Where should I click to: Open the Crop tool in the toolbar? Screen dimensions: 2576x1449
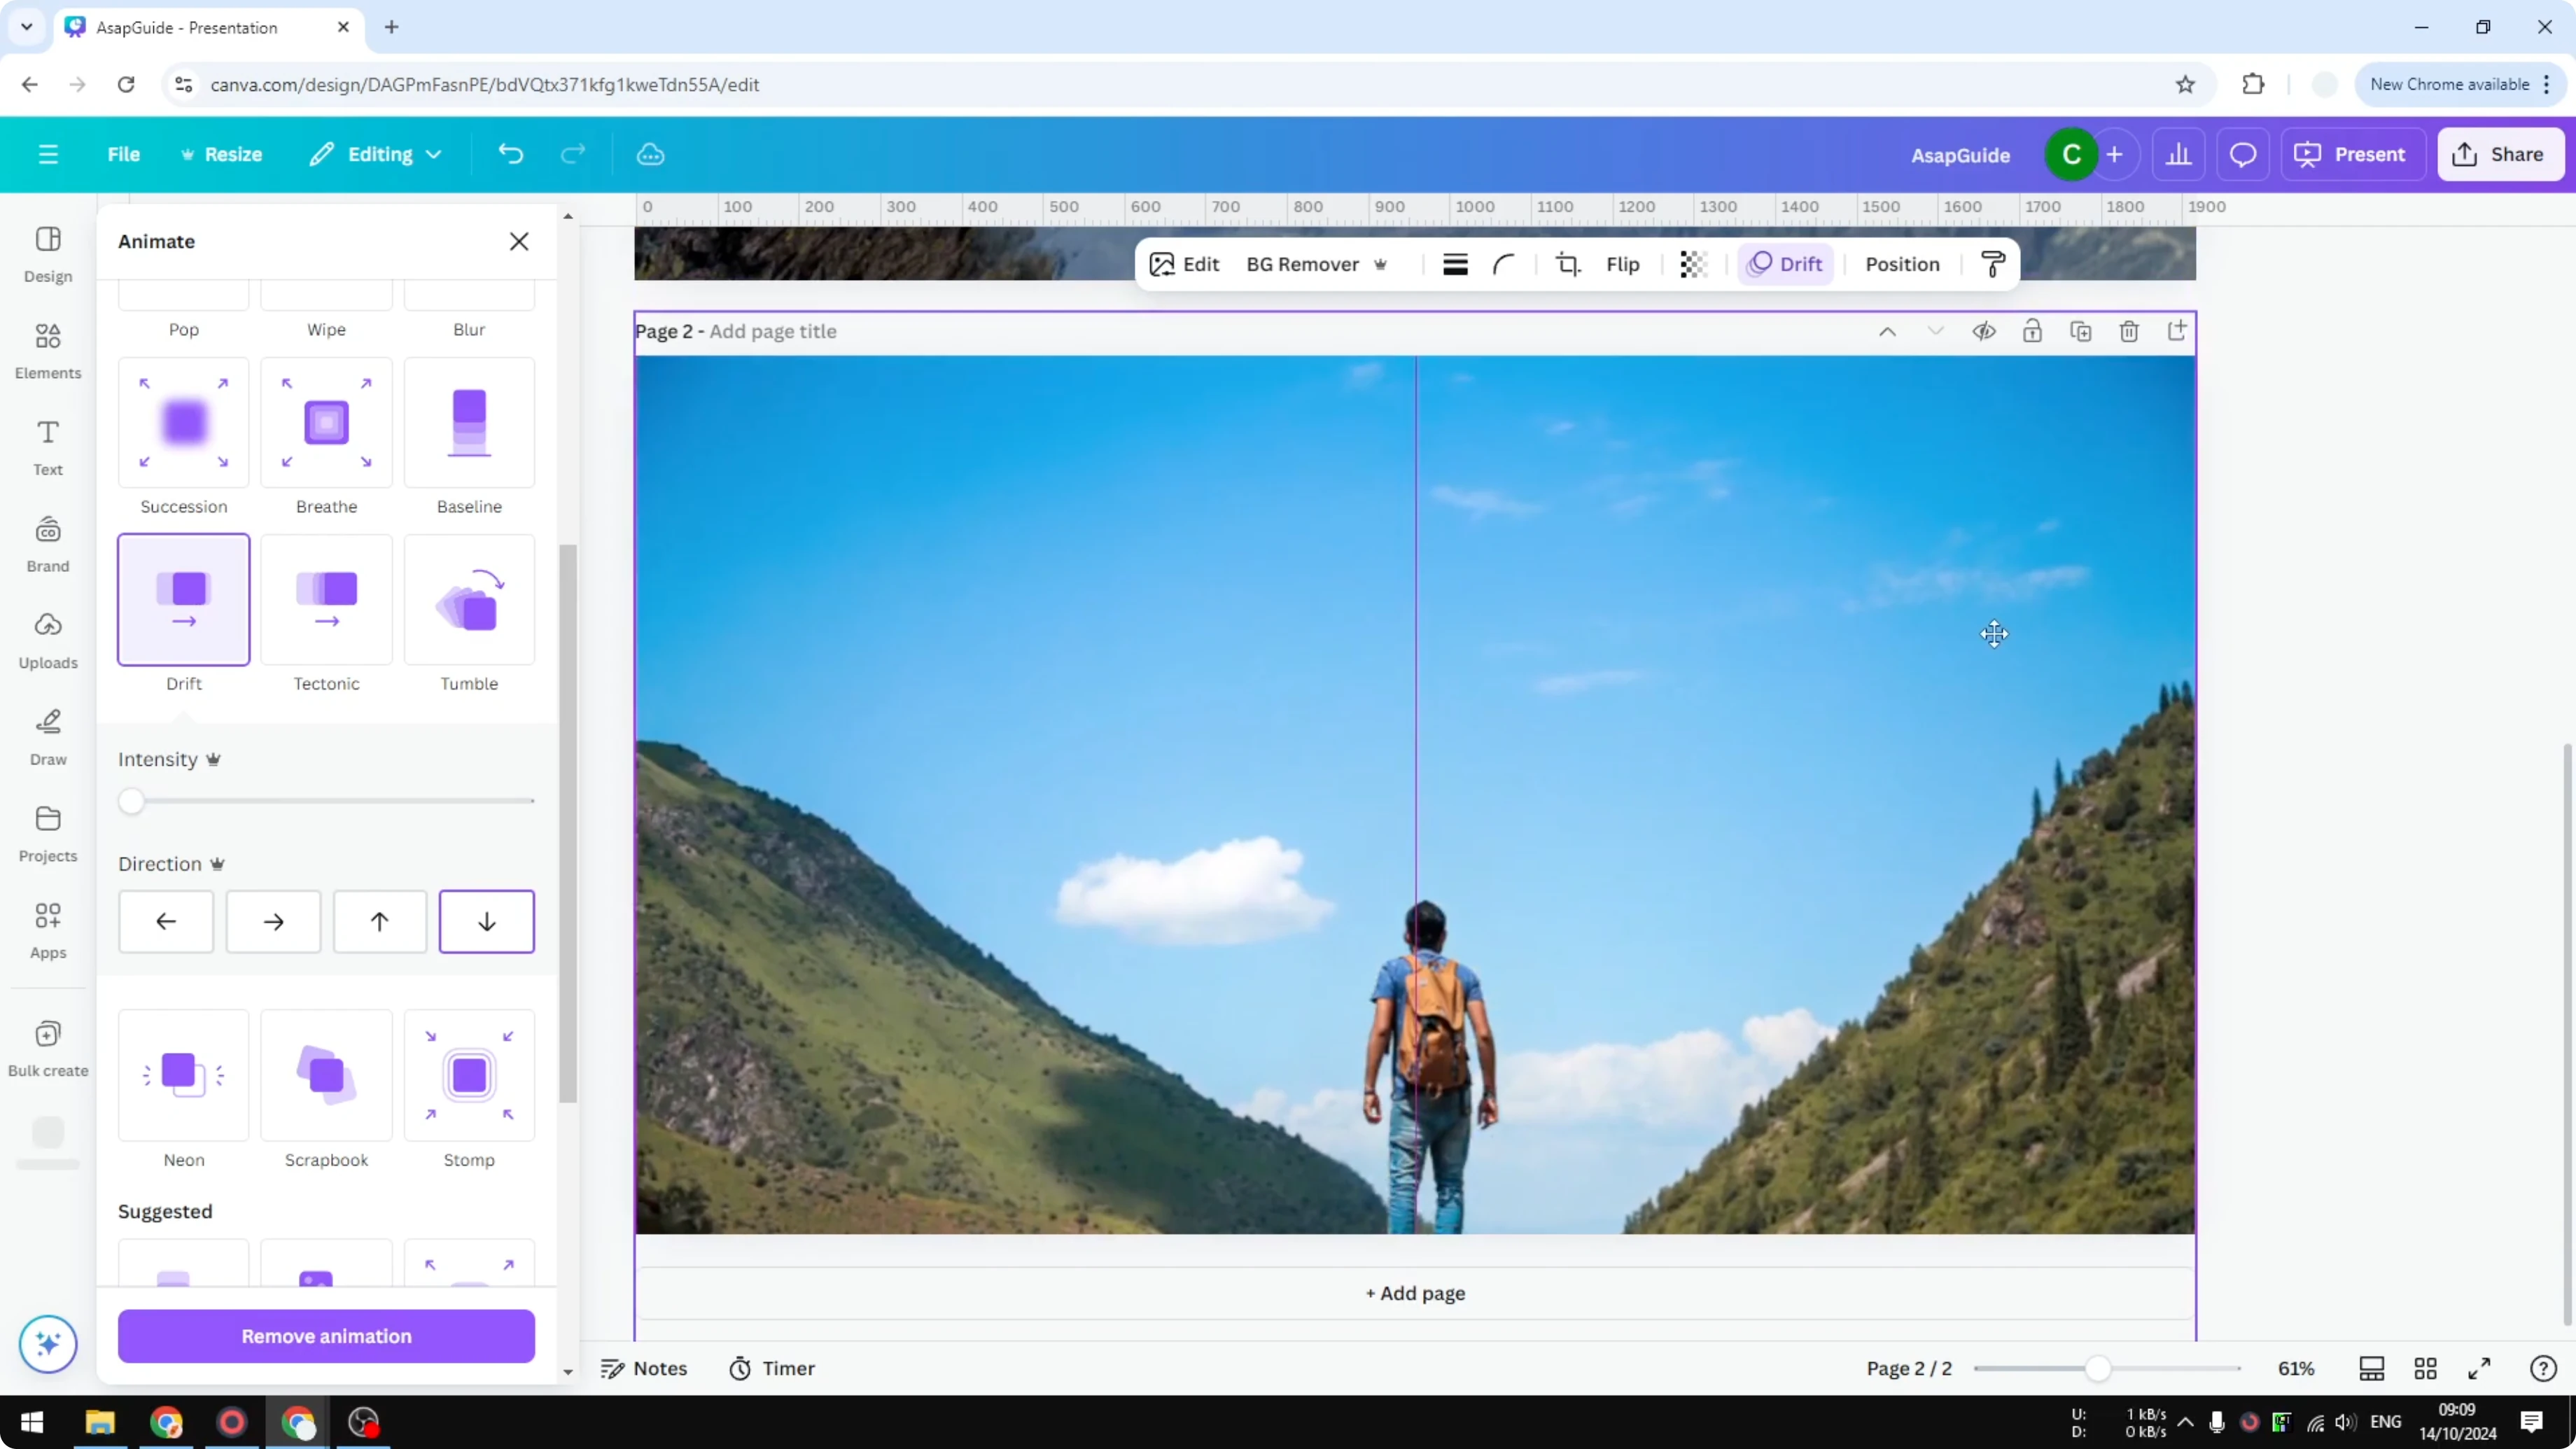tap(1568, 264)
